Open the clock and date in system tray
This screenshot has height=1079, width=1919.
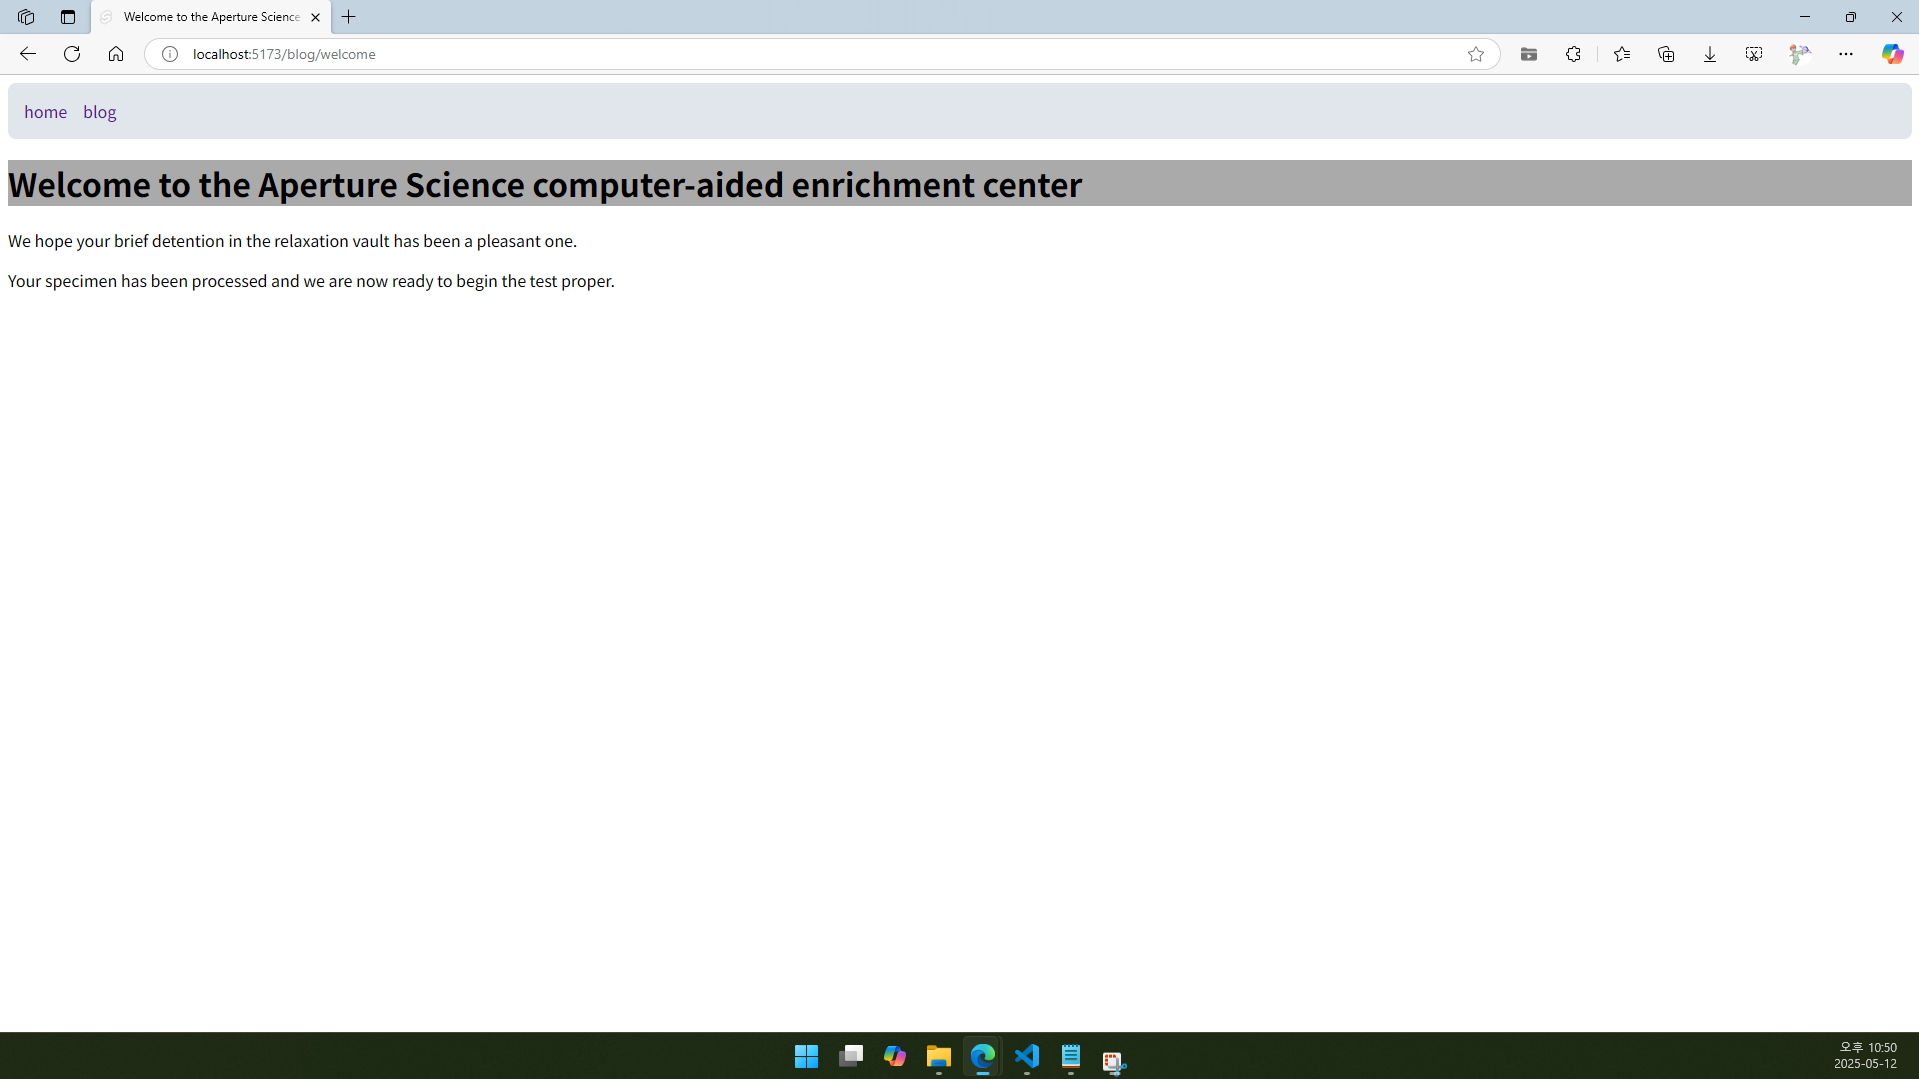(x=1866, y=1056)
